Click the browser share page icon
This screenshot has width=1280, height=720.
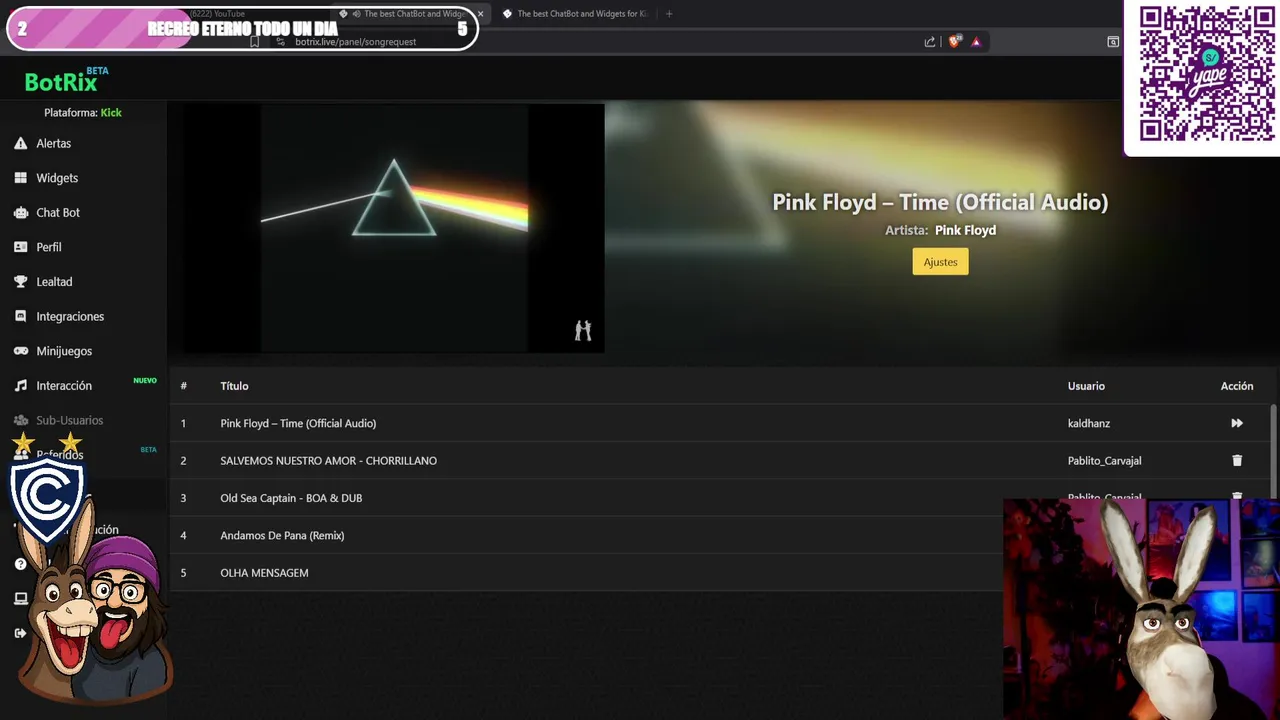point(930,42)
